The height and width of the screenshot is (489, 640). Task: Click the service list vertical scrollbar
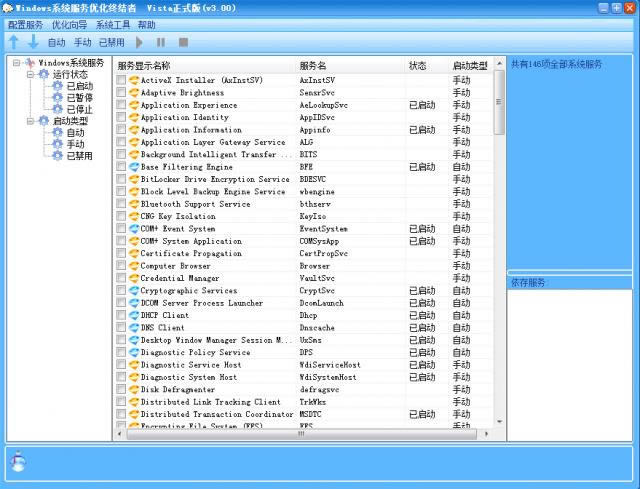[499, 250]
